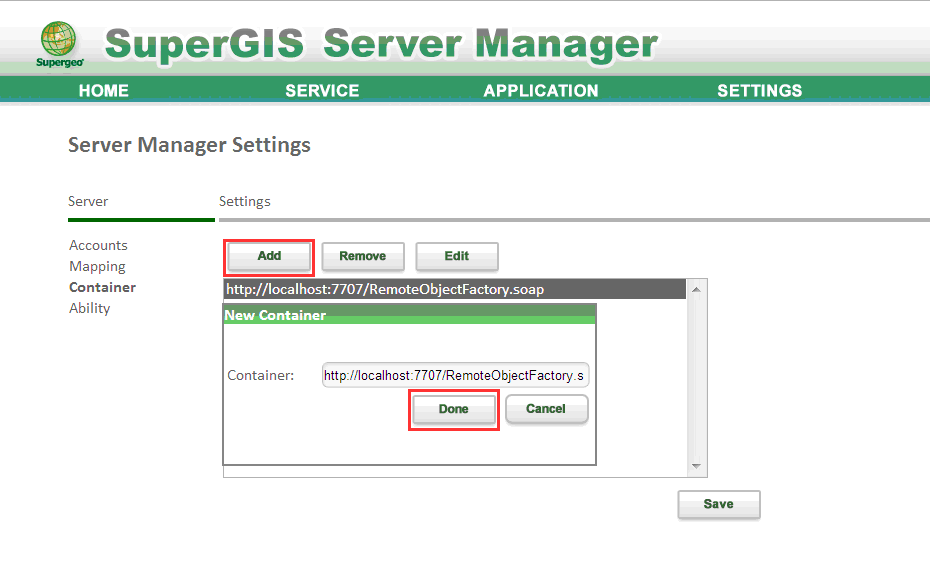Image resolution: width=930 pixels, height=565 pixels.
Task: Open the SETTINGS navigation menu
Action: pos(760,91)
